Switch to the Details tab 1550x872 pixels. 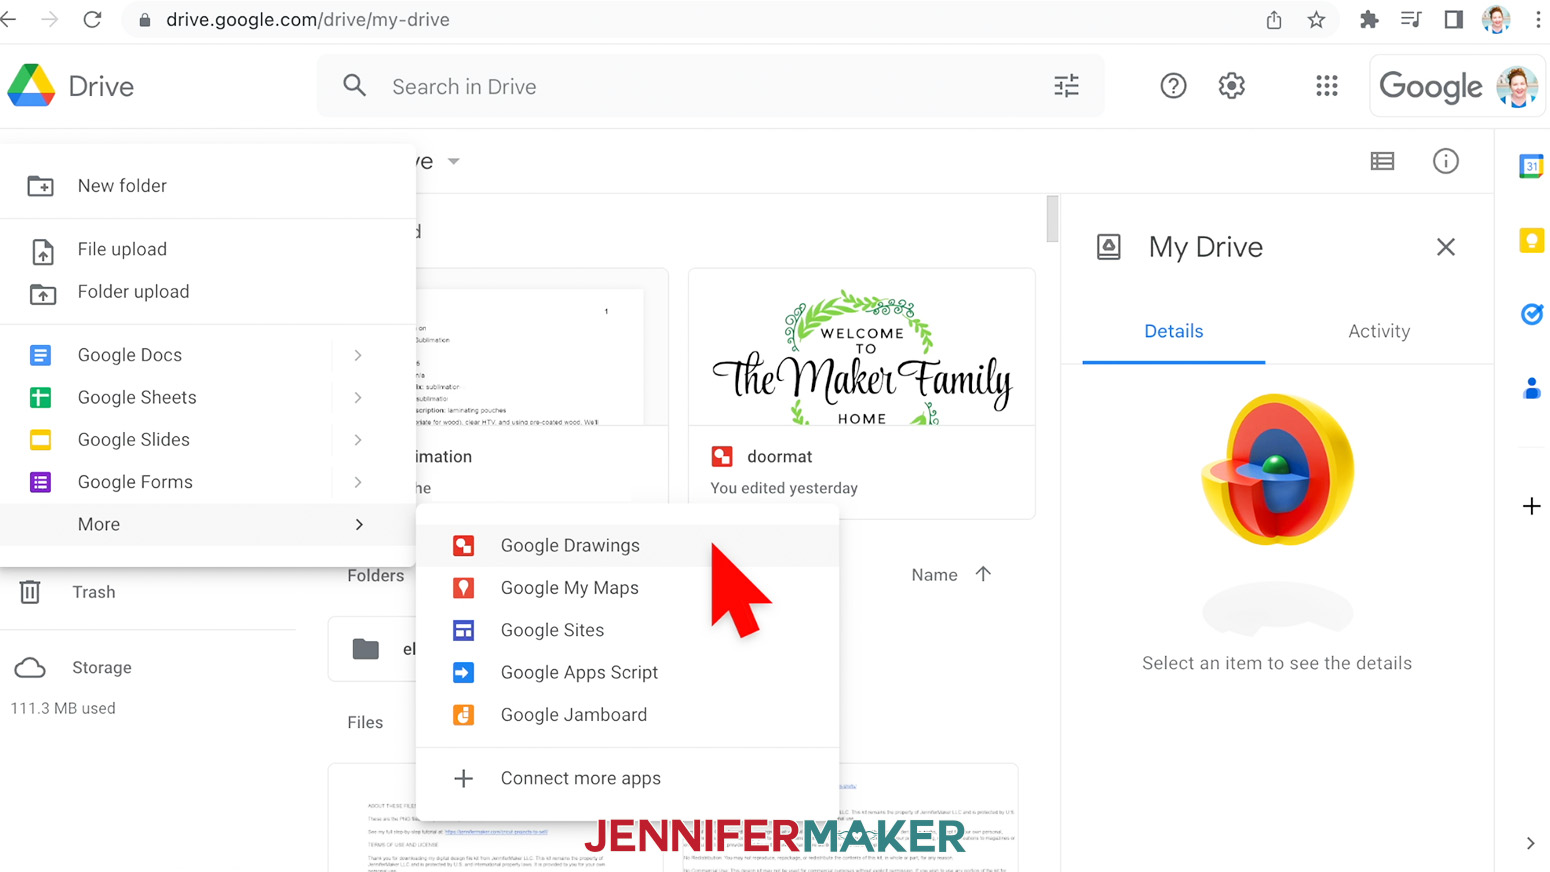click(1173, 331)
